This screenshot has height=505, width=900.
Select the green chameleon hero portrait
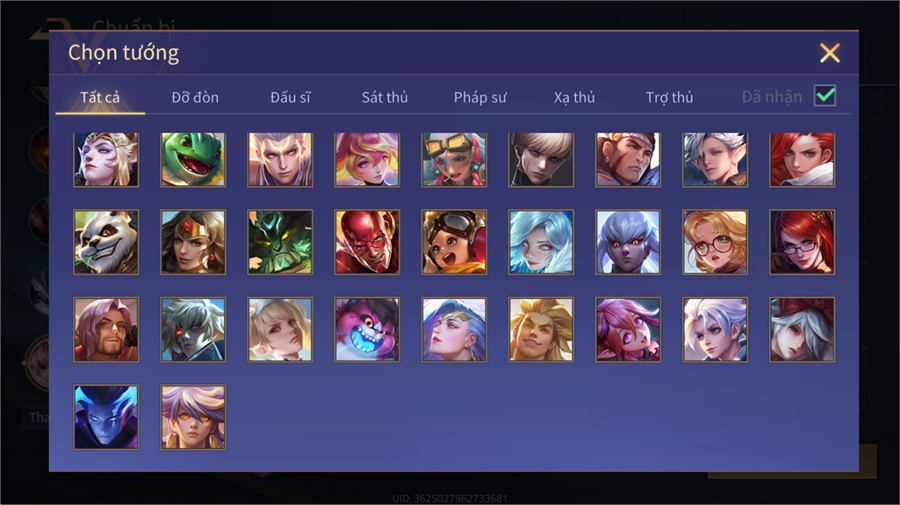pos(193,160)
